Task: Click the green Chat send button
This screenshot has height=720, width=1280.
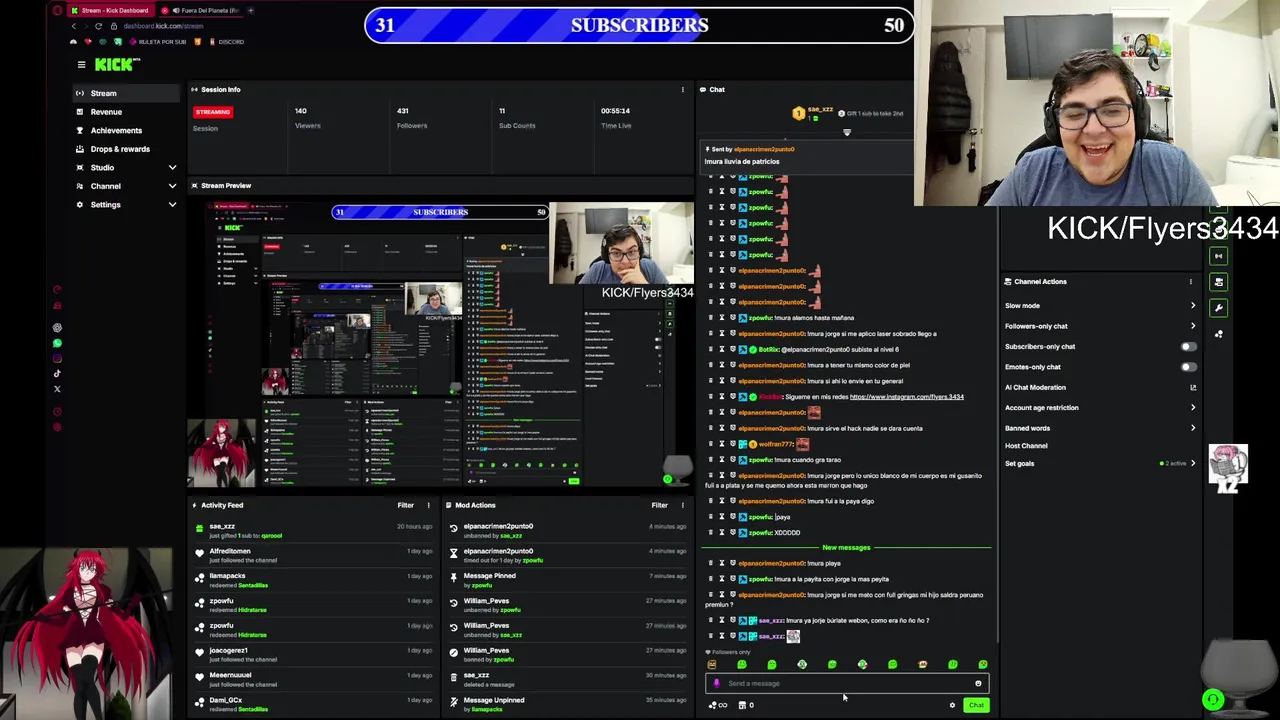Action: pos(976,706)
